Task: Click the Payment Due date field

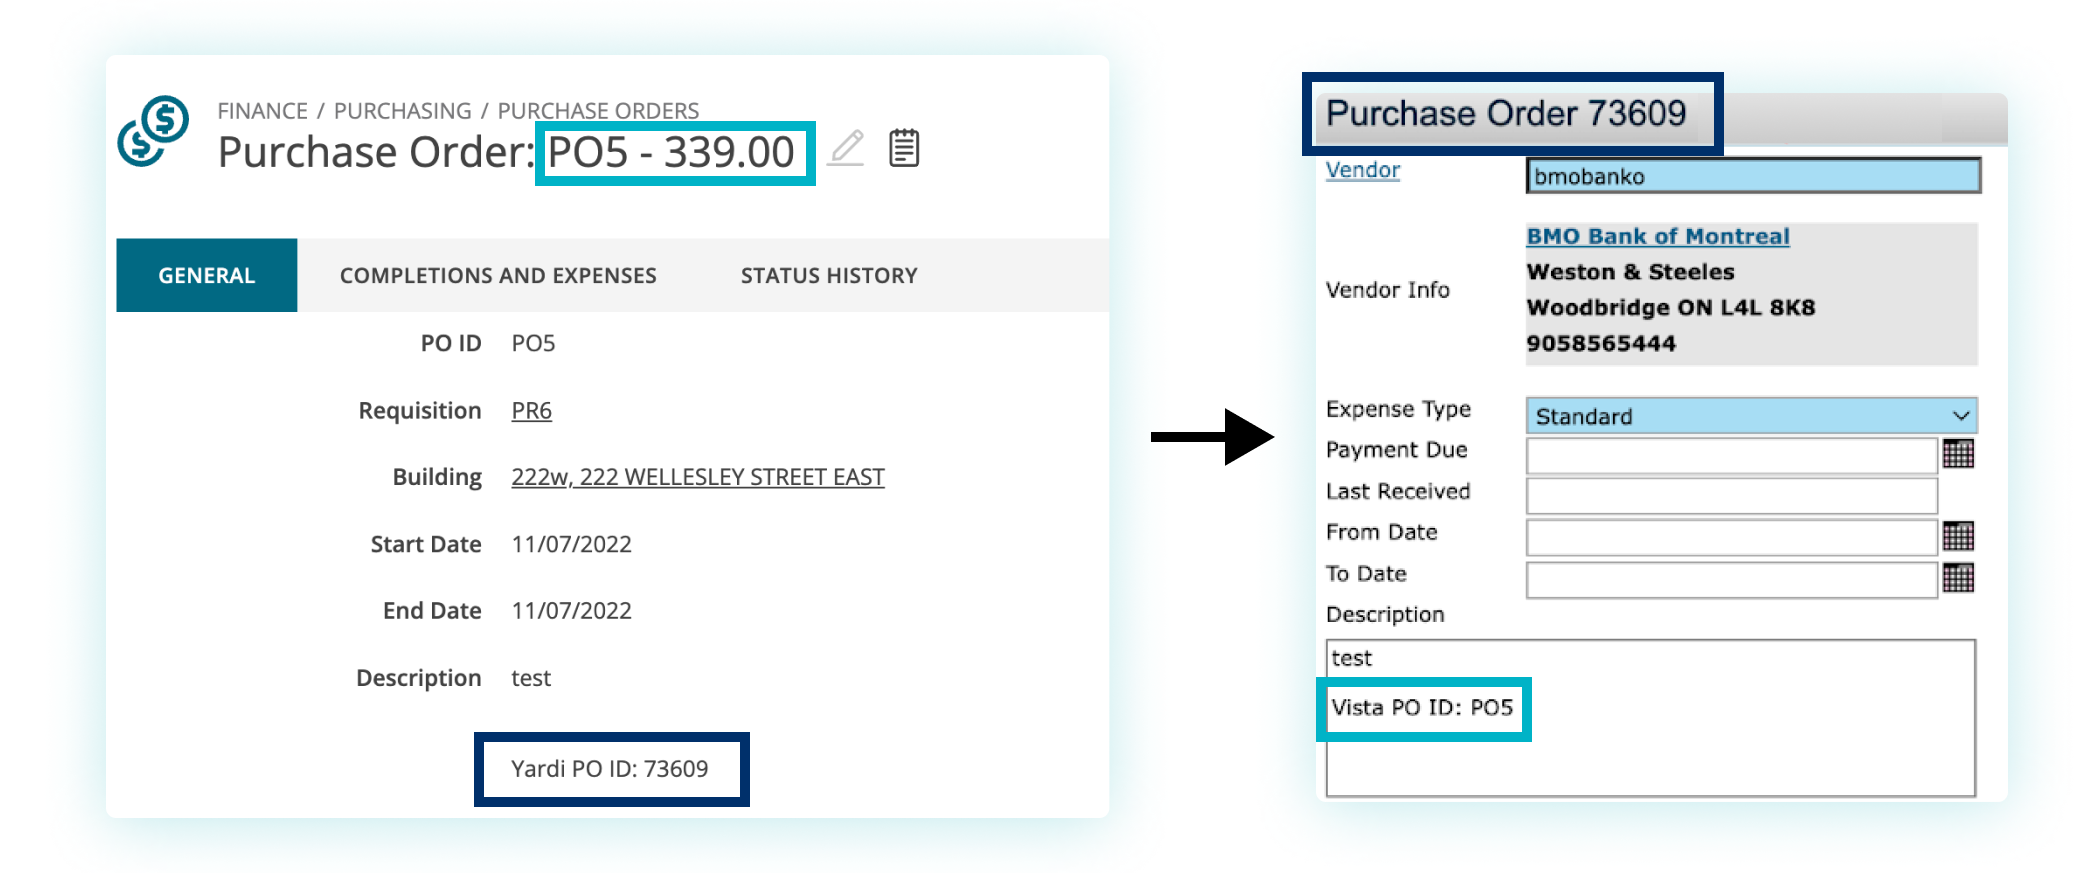Action: click(x=1732, y=455)
